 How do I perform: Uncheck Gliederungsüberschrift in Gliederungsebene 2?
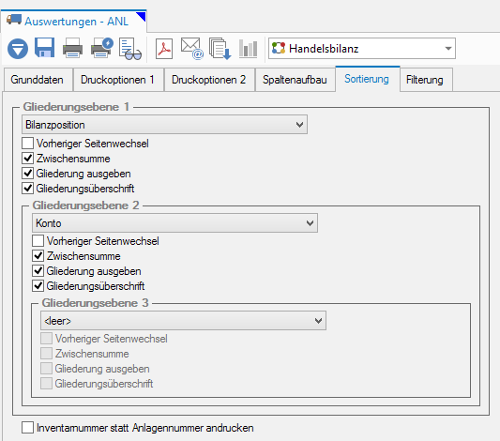click(x=38, y=286)
